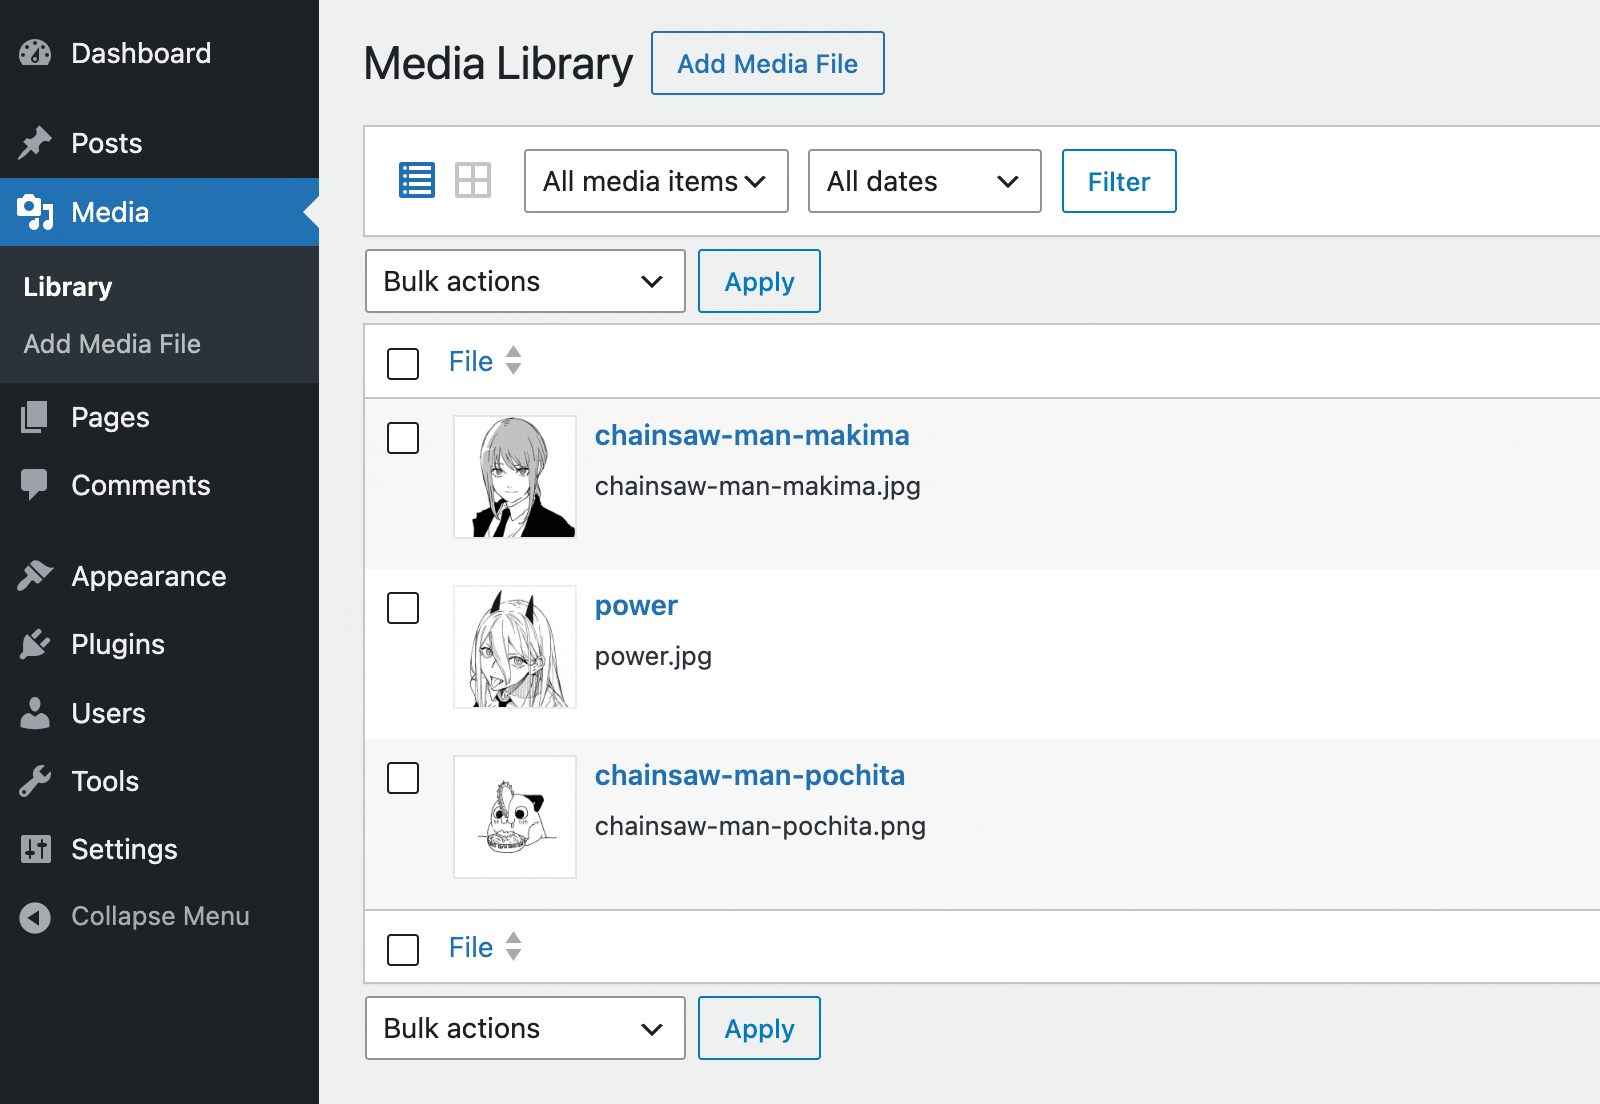Select the power.jpg row checkbox
The height and width of the screenshot is (1104, 1600).
[403, 607]
